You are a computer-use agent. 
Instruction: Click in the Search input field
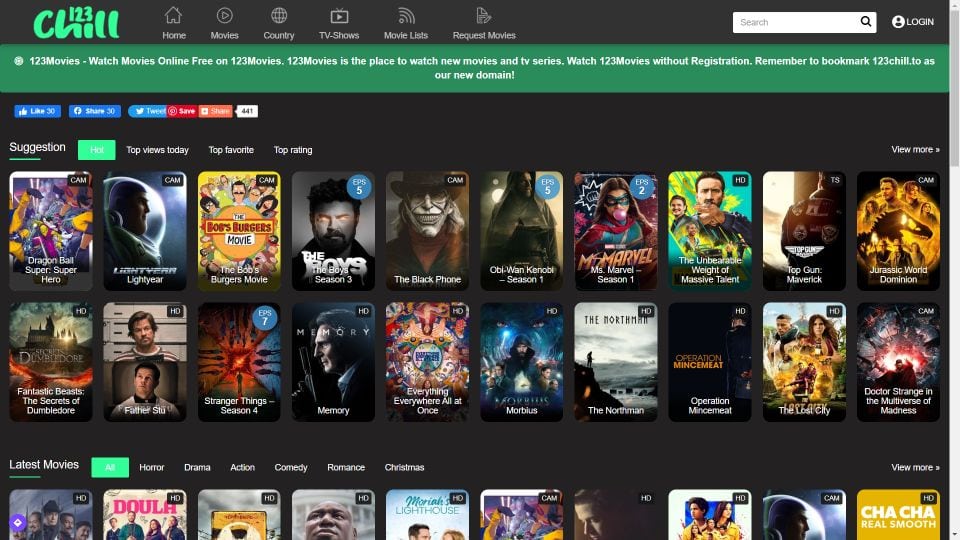click(795, 22)
